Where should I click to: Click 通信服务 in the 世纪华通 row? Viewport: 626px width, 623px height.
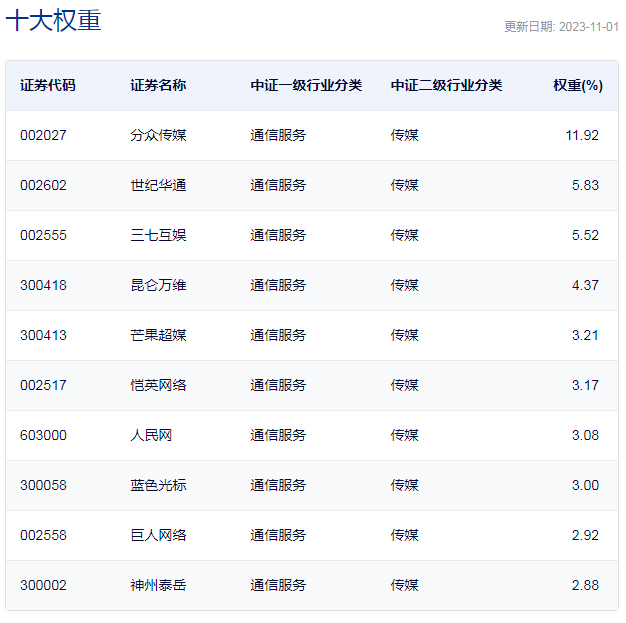(278, 186)
